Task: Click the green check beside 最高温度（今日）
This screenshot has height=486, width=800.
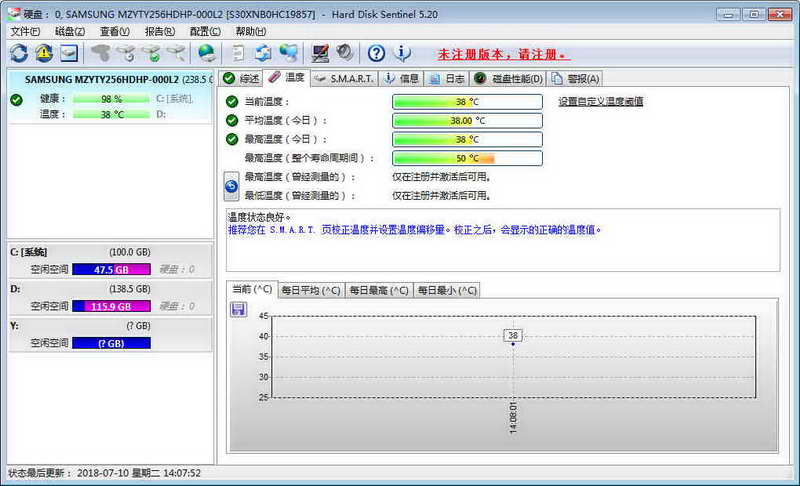Action: pos(232,139)
